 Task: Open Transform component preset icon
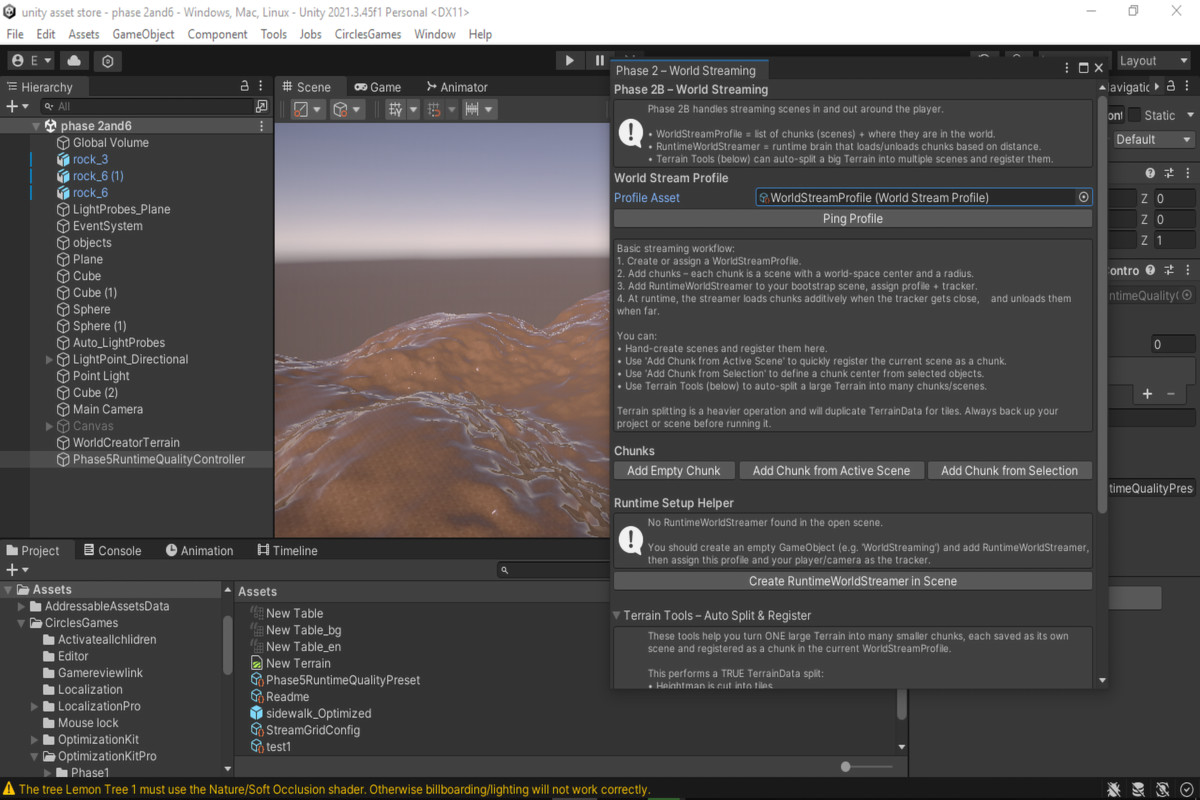point(1168,174)
